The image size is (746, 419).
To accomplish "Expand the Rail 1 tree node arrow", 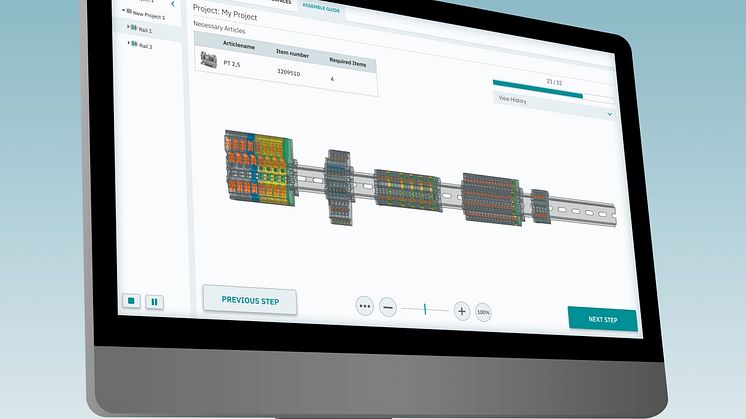I will [x=127, y=29].
